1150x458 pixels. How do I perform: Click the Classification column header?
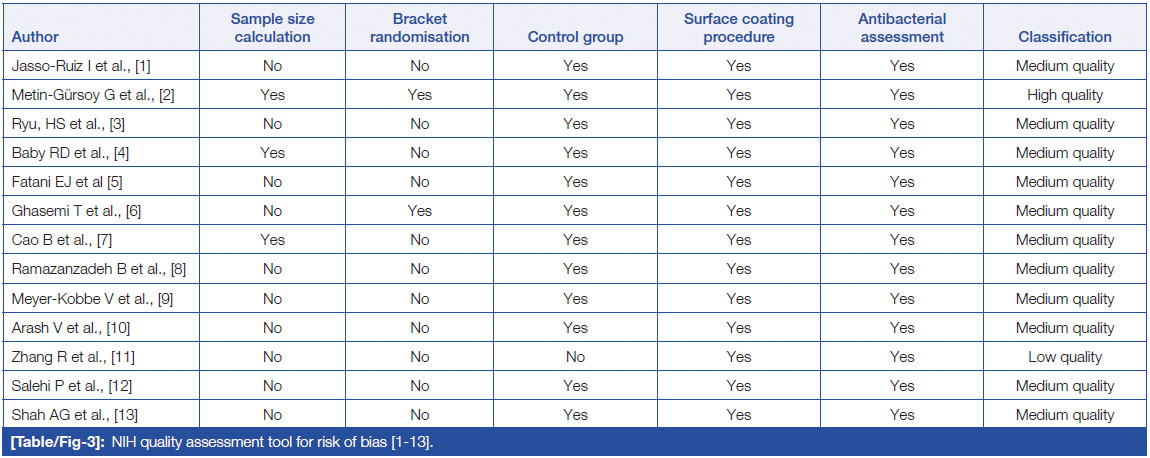pos(1064,37)
